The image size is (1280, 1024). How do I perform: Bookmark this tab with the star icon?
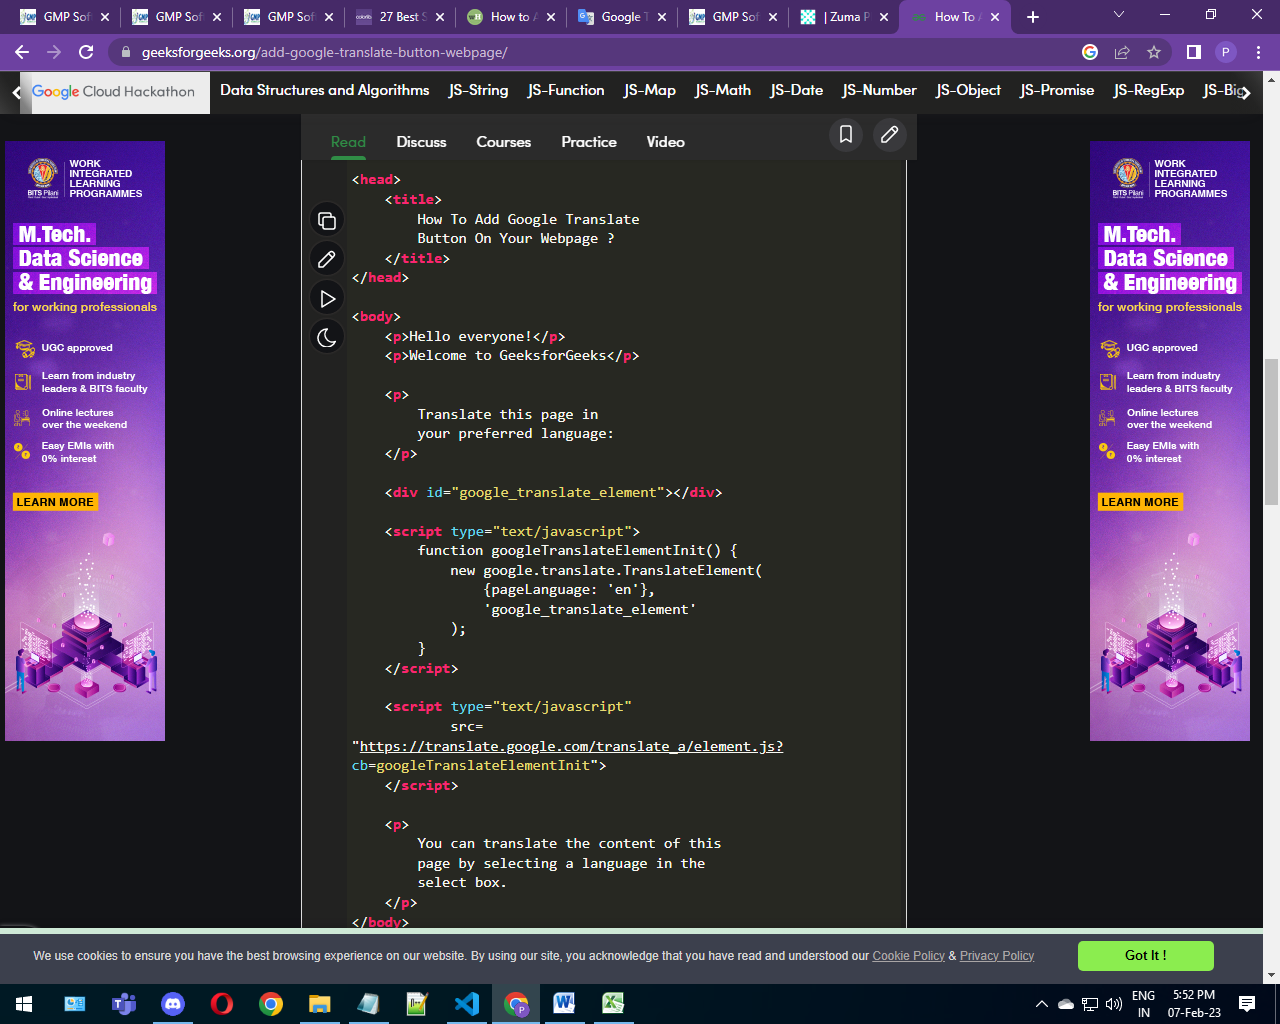tap(1154, 52)
